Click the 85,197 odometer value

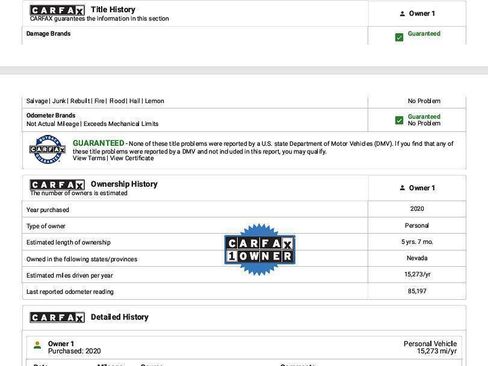click(417, 291)
